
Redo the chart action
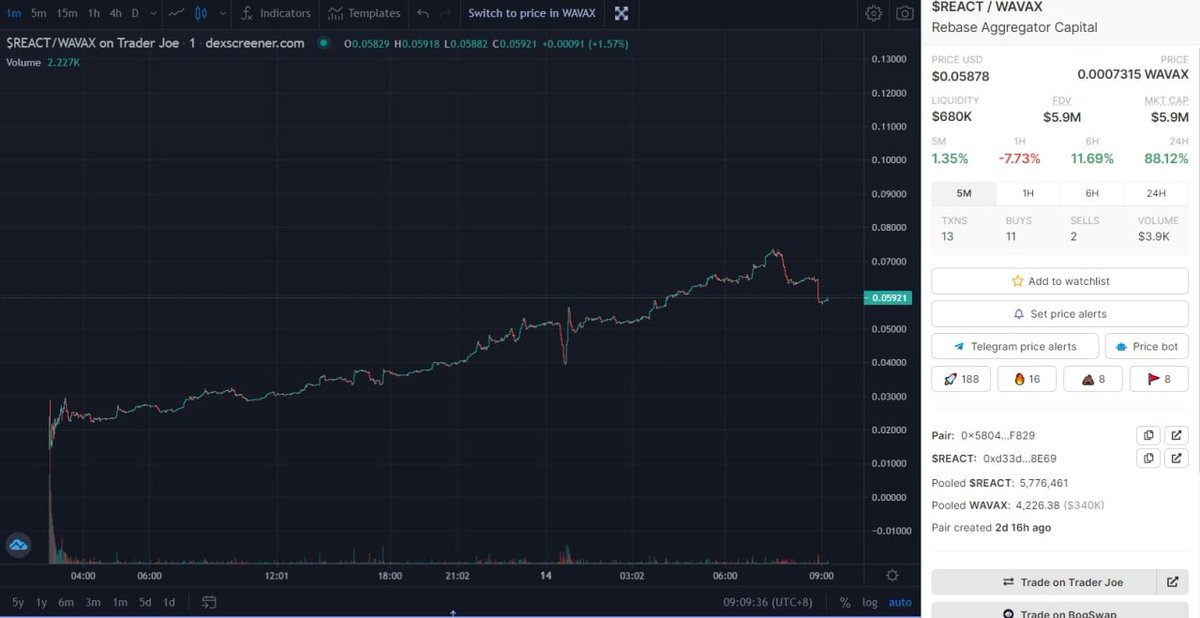tap(446, 13)
